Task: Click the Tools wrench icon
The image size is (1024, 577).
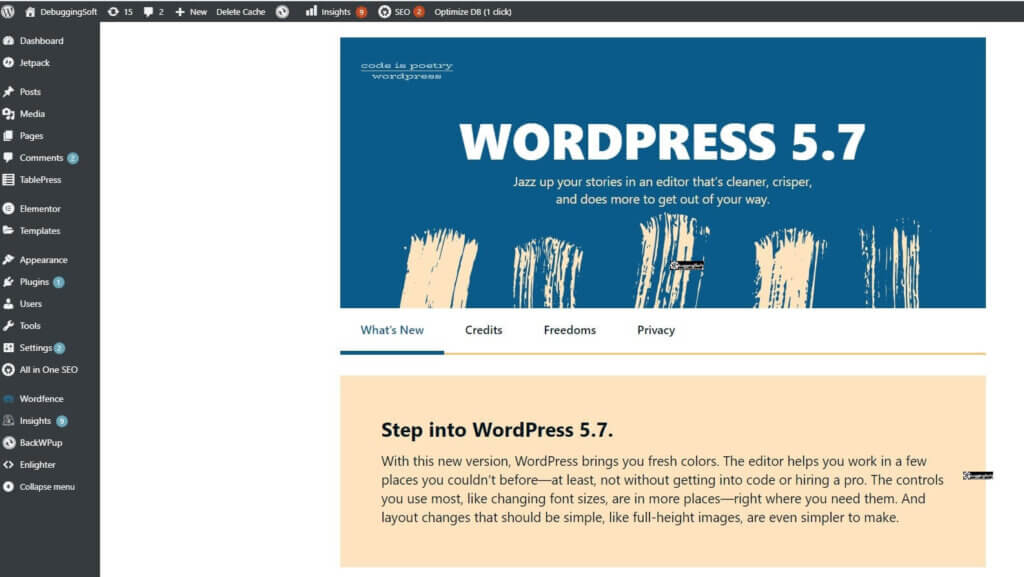Action: coord(8,326)
